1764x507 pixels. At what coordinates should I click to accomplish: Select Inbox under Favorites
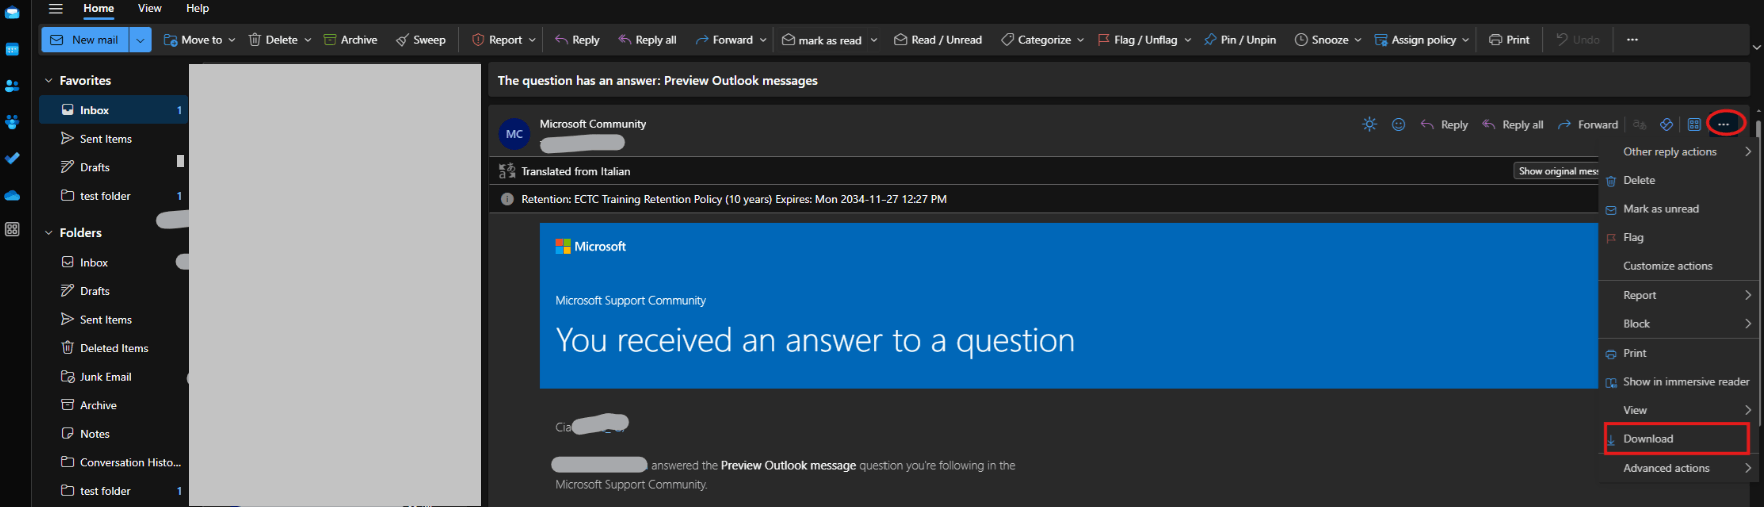coord(113,110)
